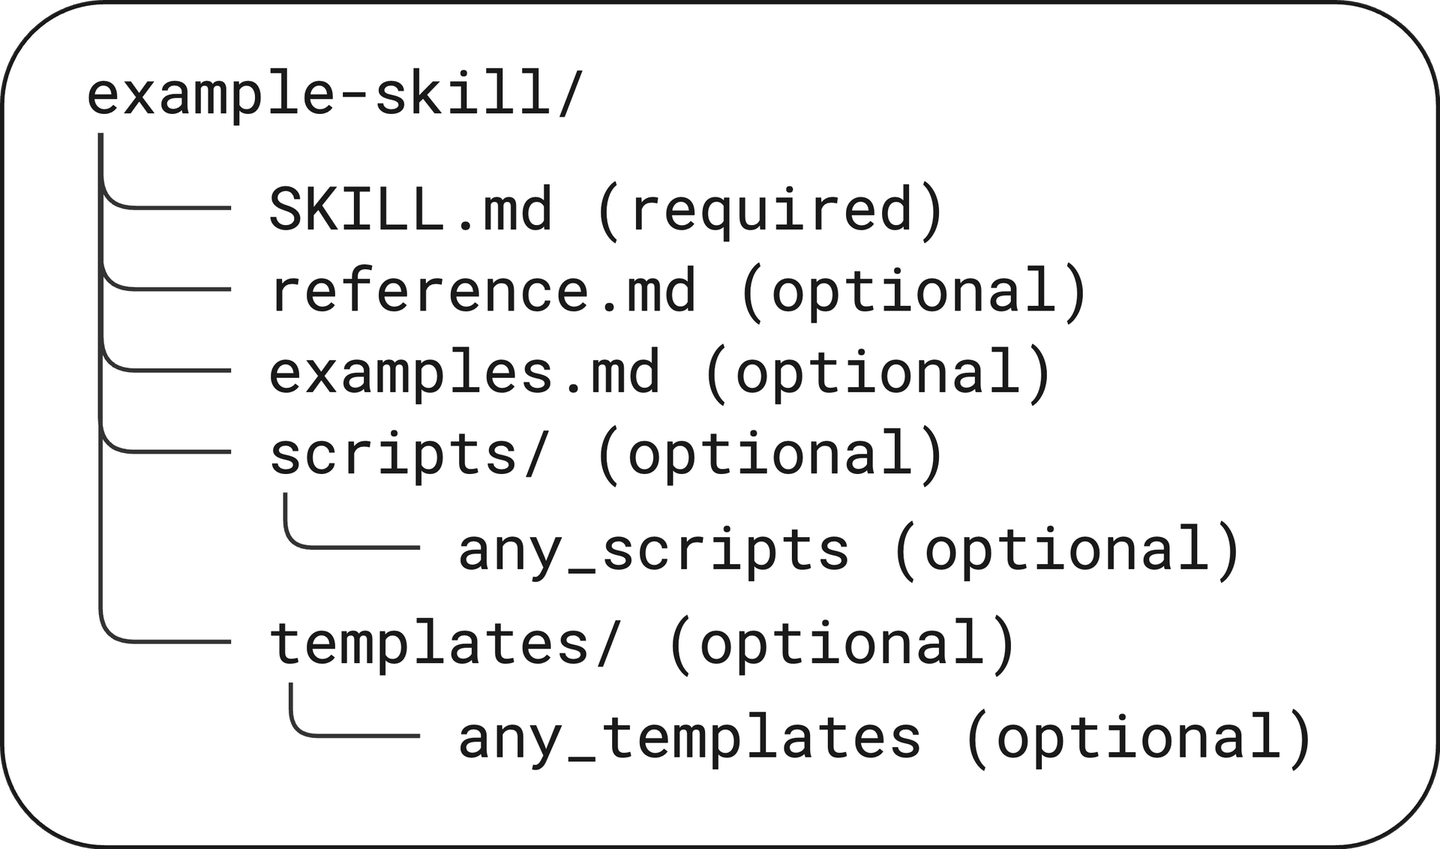1440x849 pixels.
Task: Select the example-skill/ root folder
Action: [x=333, y=97]
